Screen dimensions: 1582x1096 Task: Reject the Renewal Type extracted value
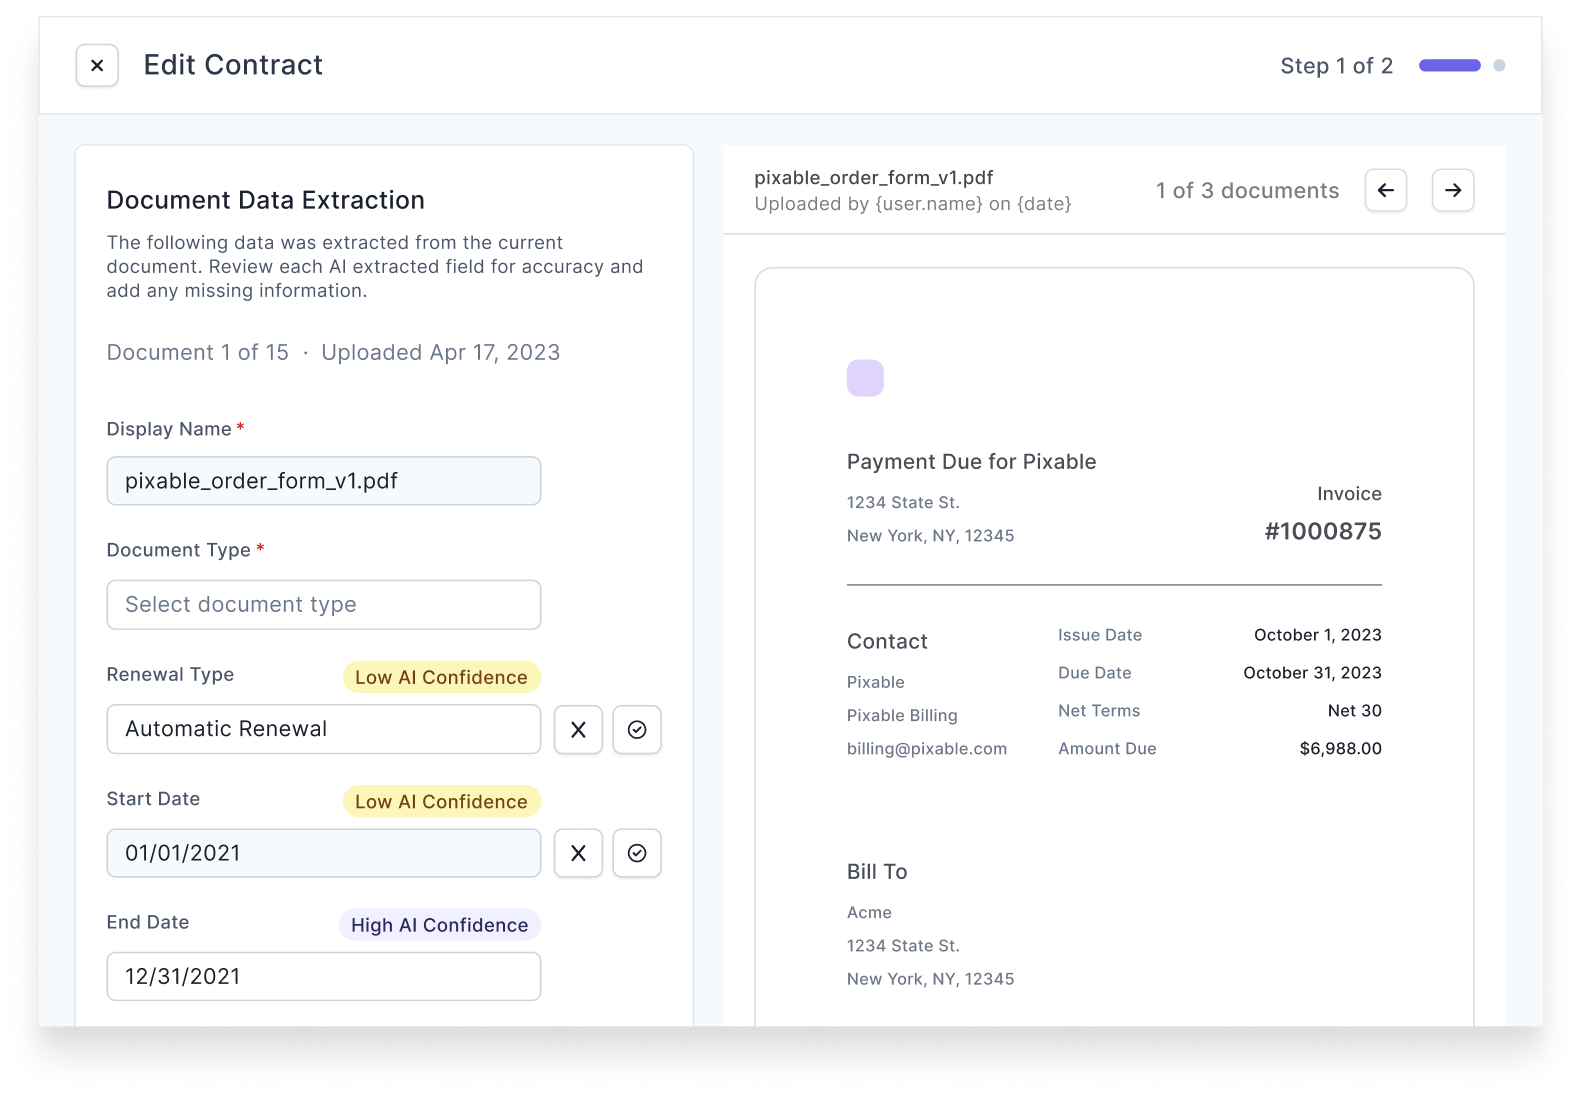coord(578,729)
